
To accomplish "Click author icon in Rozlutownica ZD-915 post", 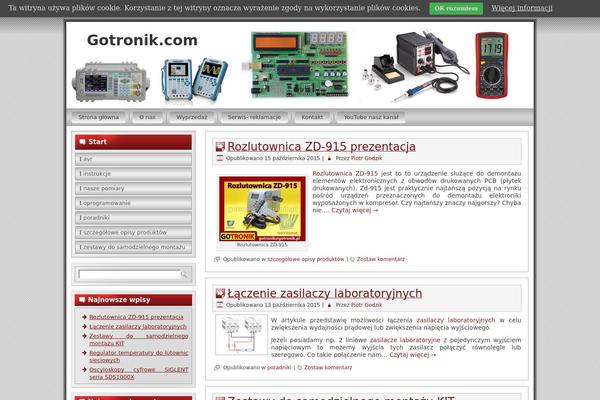I will pos(329,158).
